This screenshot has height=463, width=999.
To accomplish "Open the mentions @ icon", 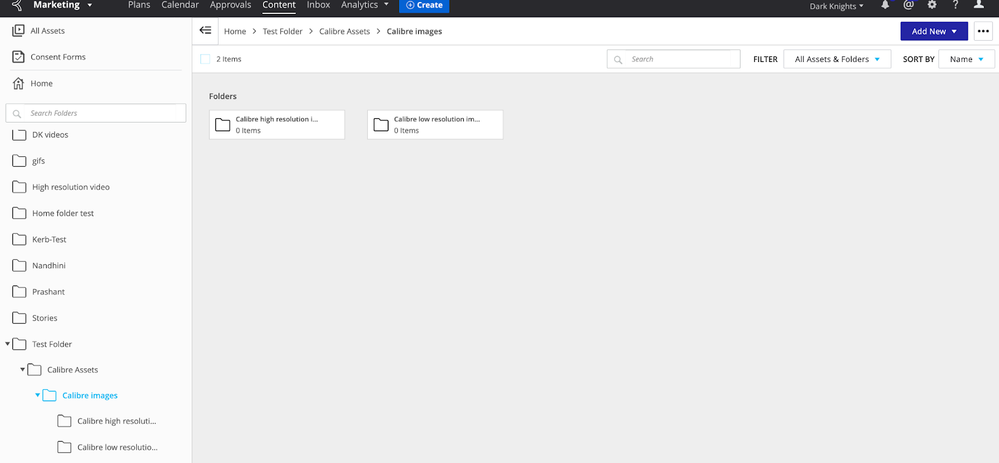I will tap(908, 5).
